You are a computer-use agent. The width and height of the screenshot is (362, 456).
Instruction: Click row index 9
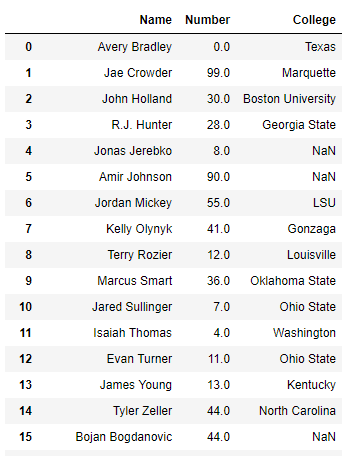pos(29,281)
